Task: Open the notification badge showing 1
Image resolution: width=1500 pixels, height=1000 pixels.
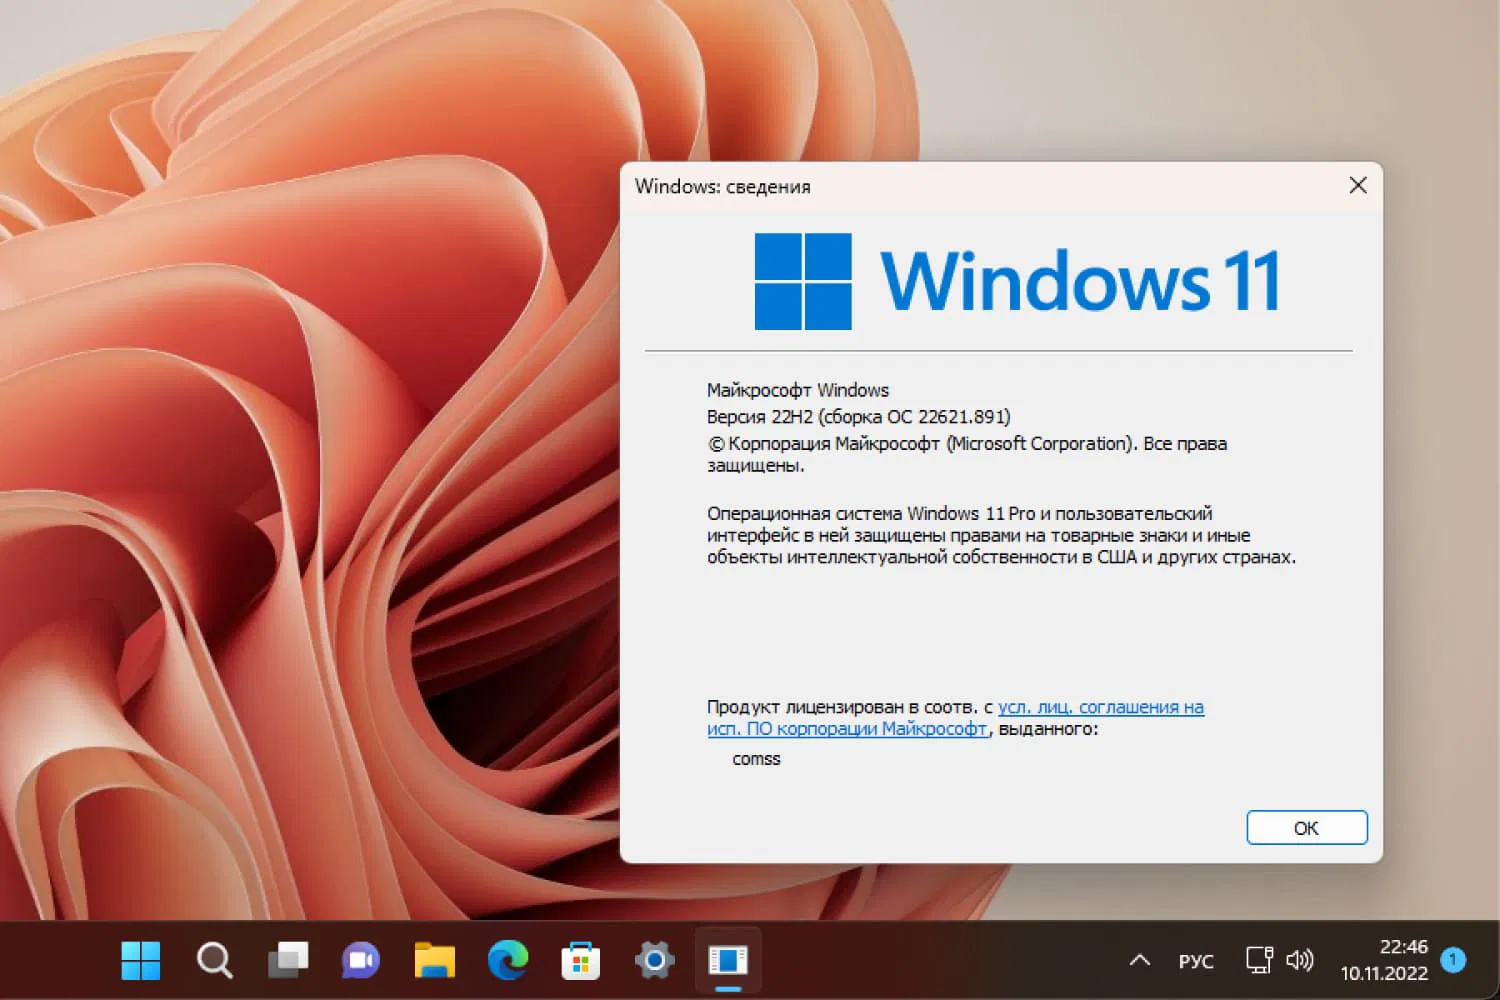Action: pyautogui.click(x=1453, y=960)
